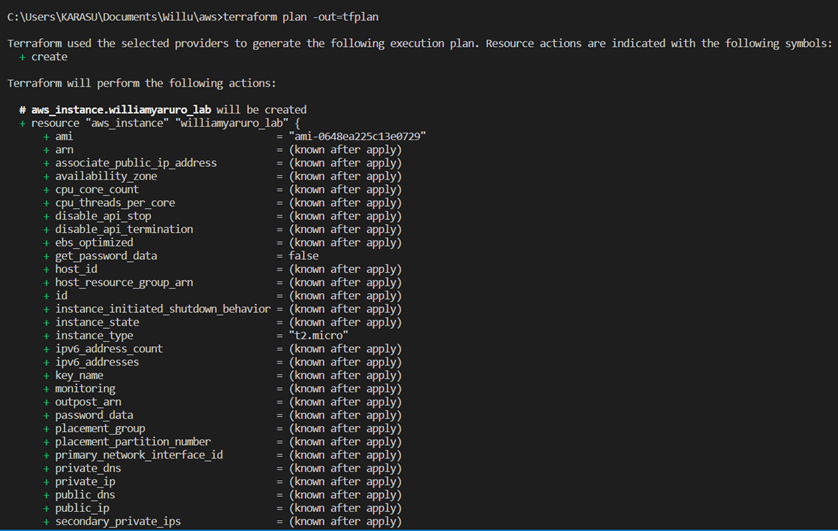Click '(known after apply)' on the instance_state row
The height and width of the screenshot is (531, 838).
click(345, 323)
